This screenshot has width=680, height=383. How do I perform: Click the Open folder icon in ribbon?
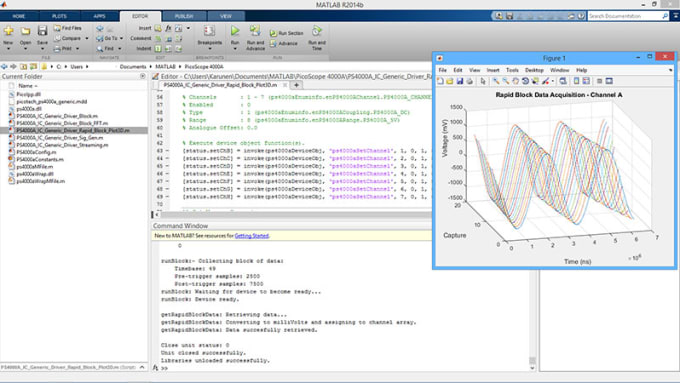(25, 31)
